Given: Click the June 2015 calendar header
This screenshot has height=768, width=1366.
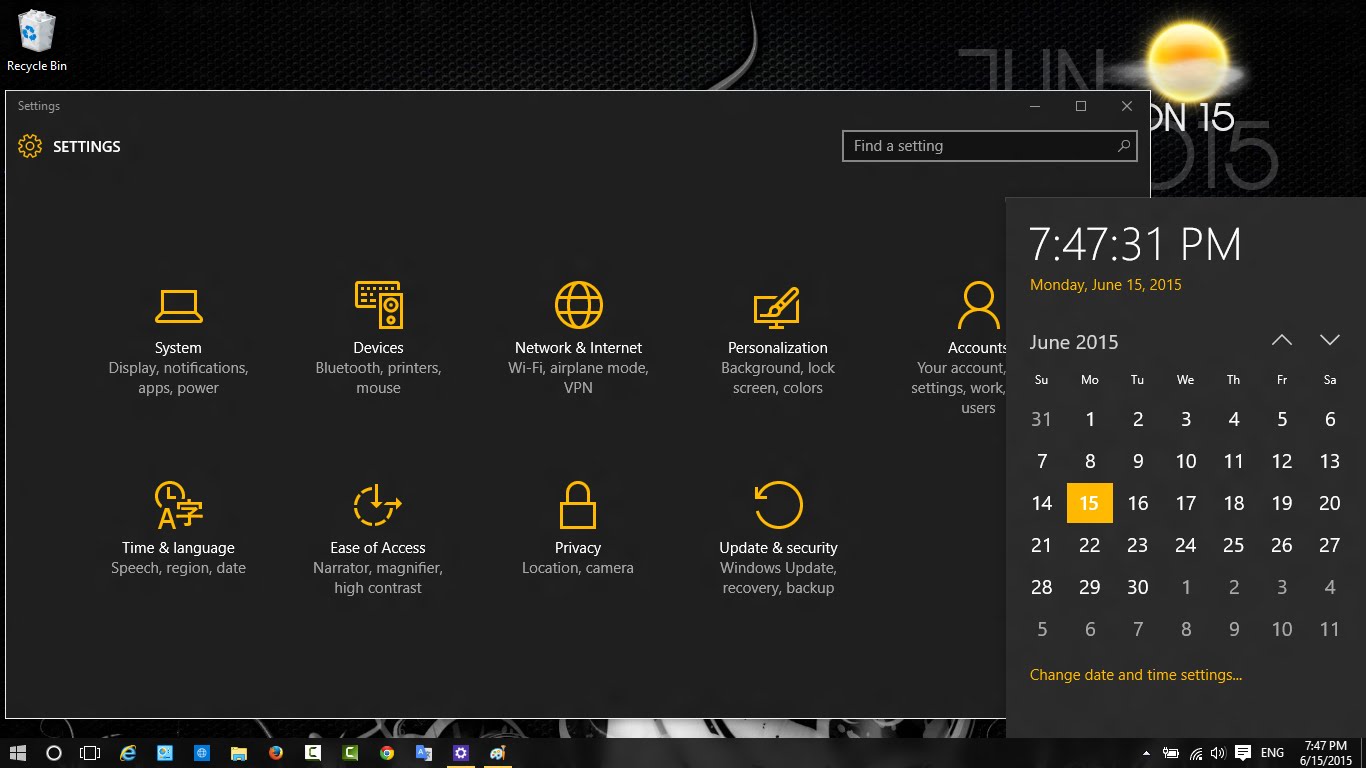Looking at the screenshot, I should 1074,342.
